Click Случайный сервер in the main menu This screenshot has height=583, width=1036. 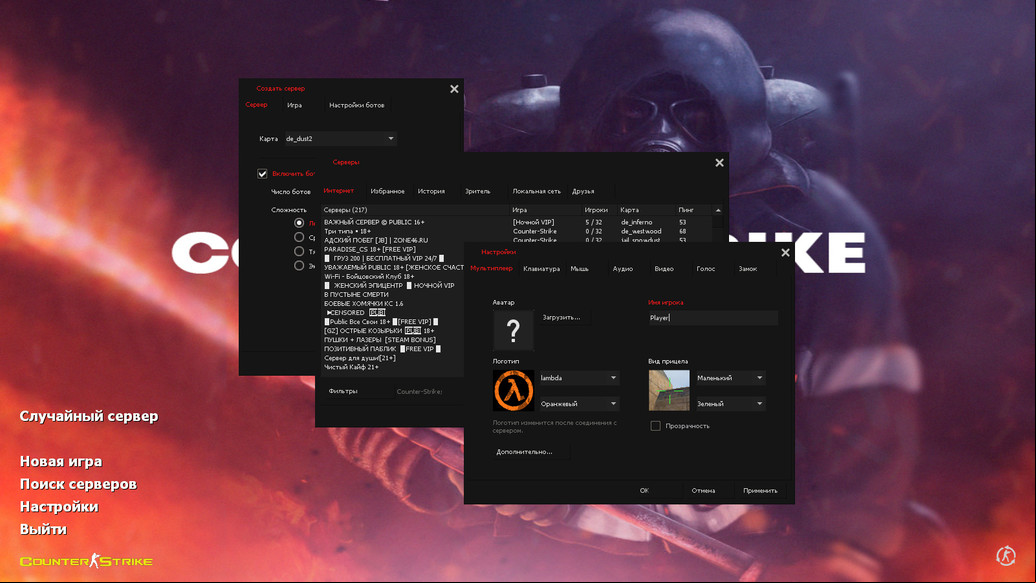89,416
